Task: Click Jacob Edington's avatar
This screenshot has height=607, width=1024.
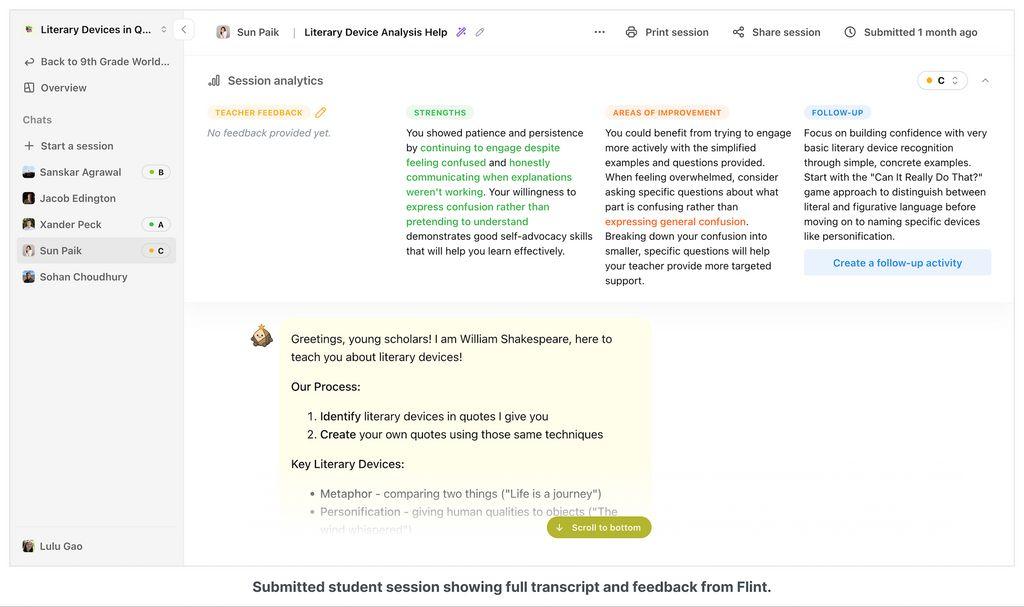Action: [29, 198]
